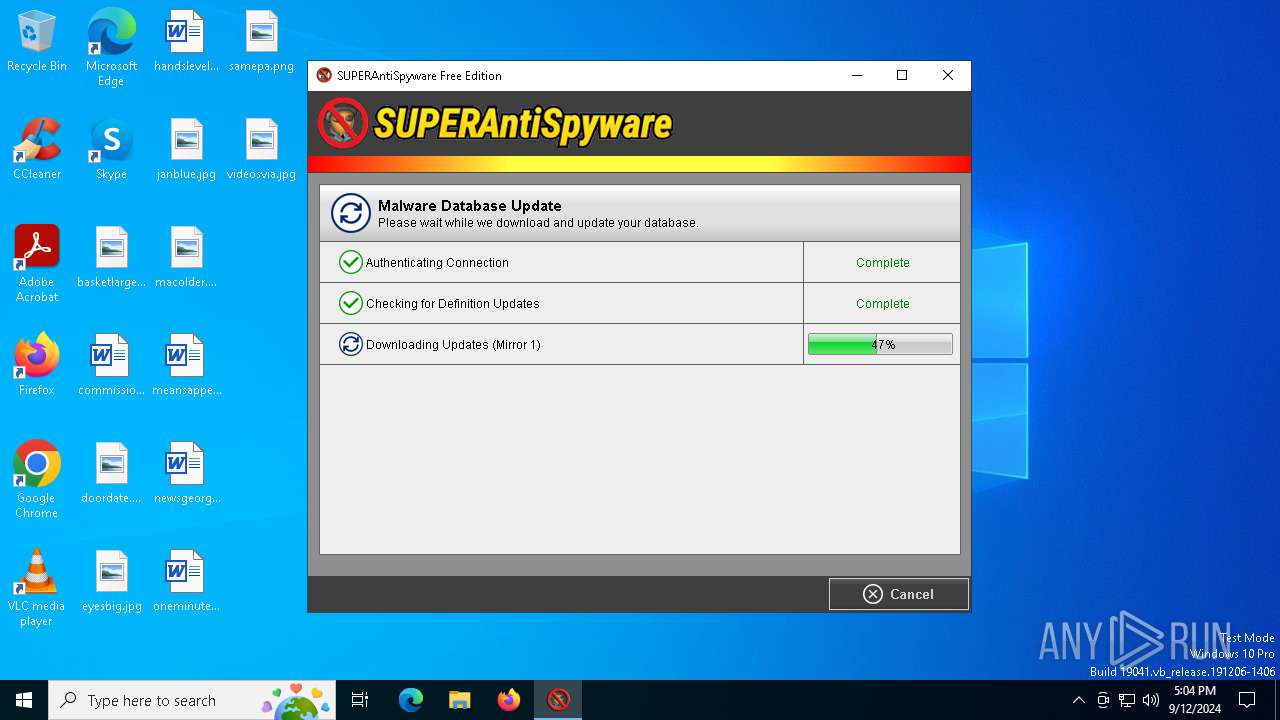Select Microsoft Edge desktop shortcut
This screenshot has width=1280, height=720.
[111, 48]
